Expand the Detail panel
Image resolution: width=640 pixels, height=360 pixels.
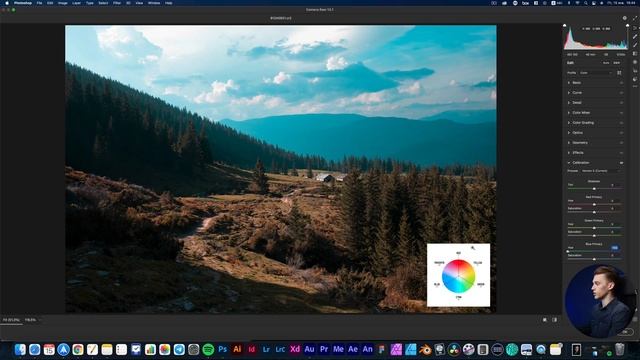[577, 103]
